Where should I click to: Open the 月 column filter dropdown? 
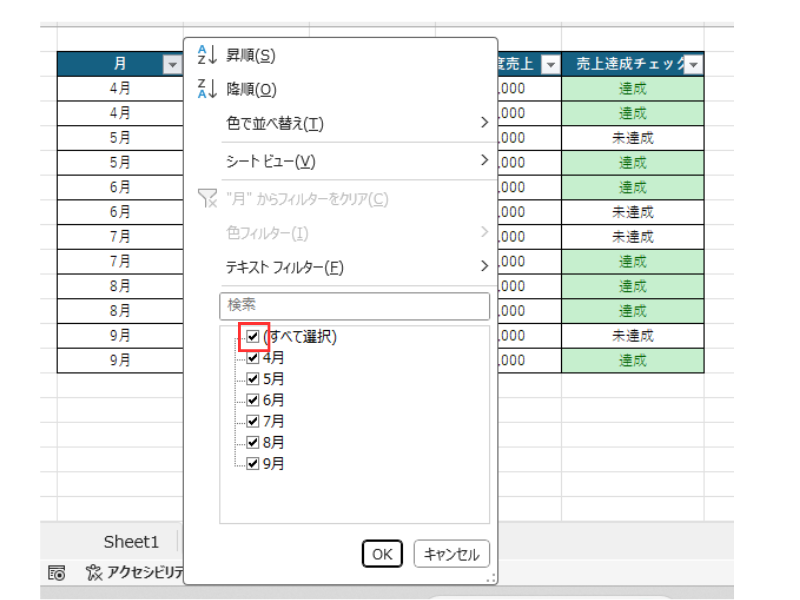pos(171,65)
